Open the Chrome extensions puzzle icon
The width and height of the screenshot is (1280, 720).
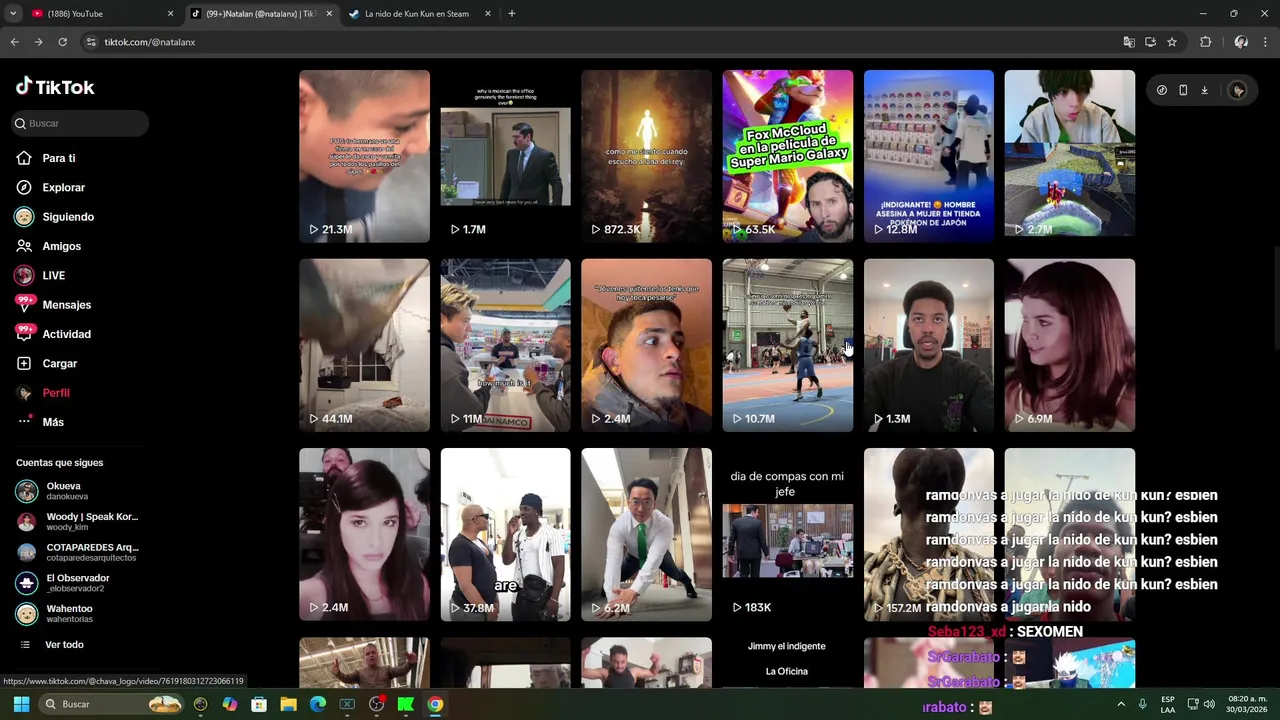tap(1206, 42)
